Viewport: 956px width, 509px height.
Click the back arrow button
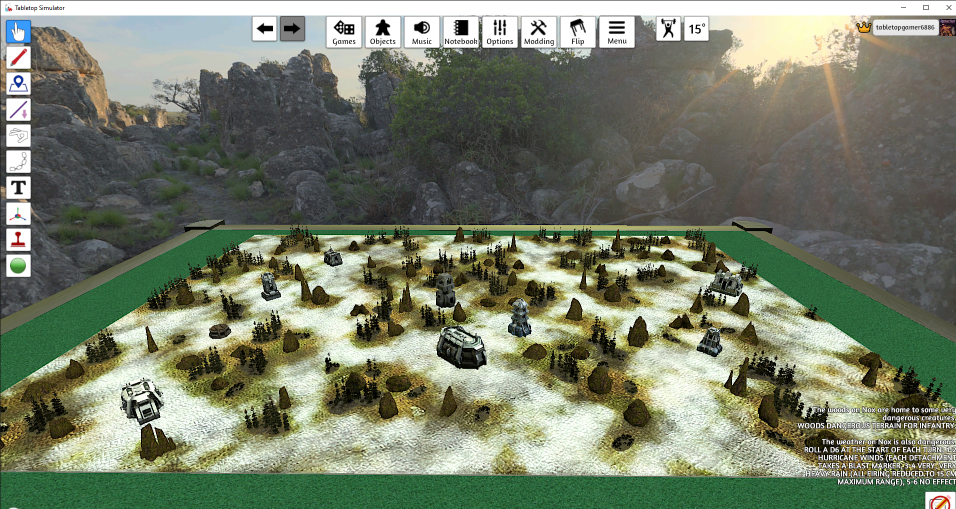pyautogui.click(x=265, y=29)
